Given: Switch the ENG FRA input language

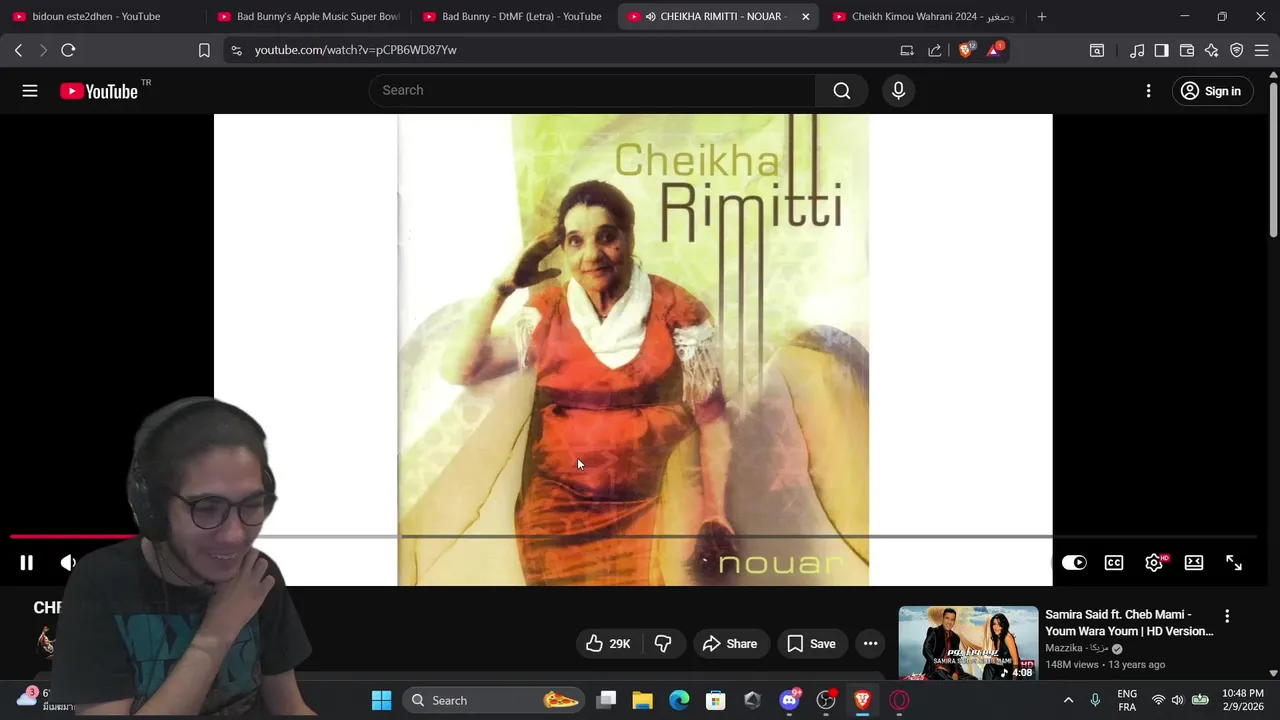Looking at the screenshot, I should coord(1127,700).
